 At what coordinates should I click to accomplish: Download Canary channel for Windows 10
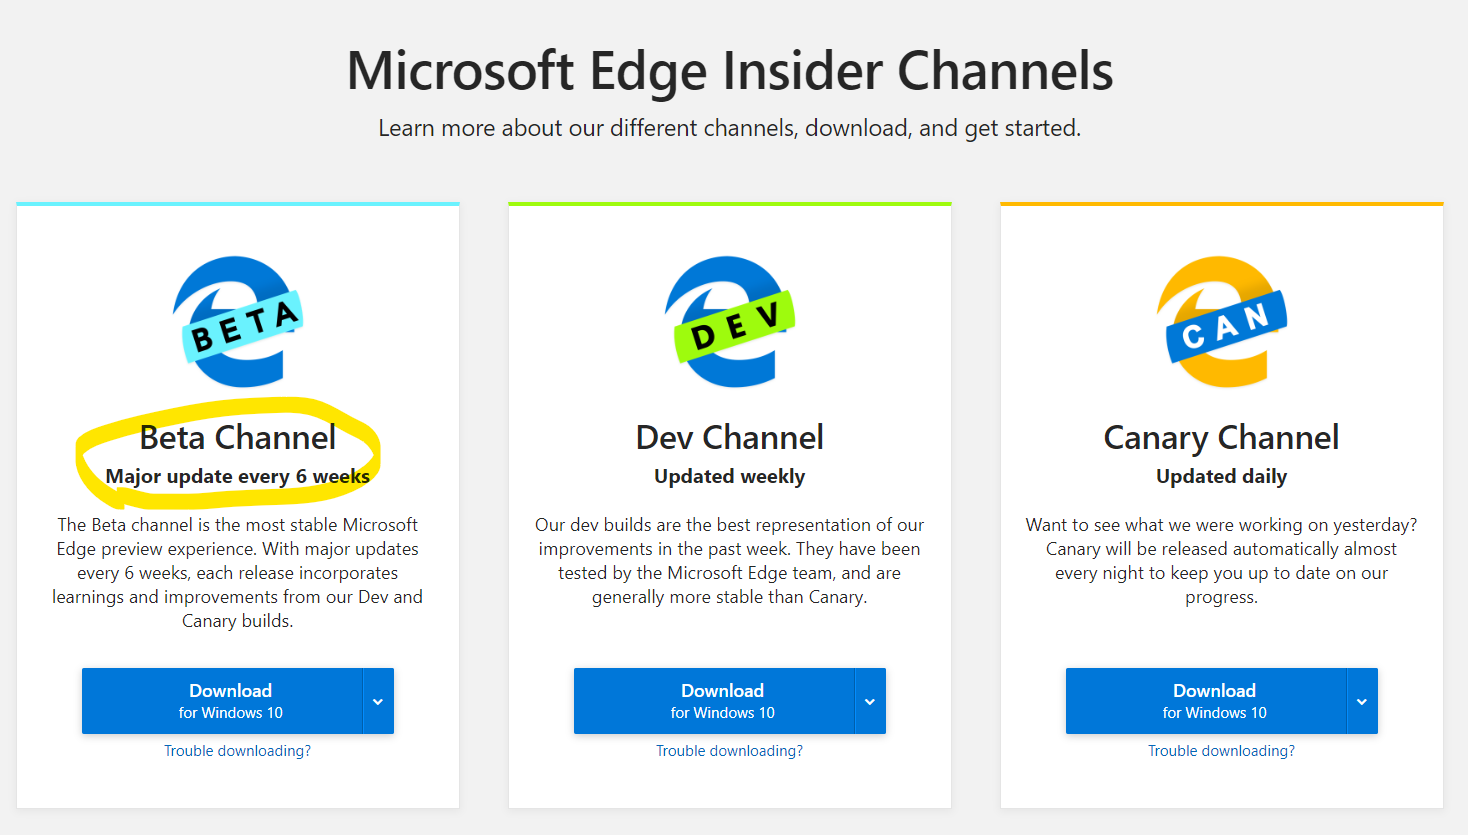[1206, 701]
